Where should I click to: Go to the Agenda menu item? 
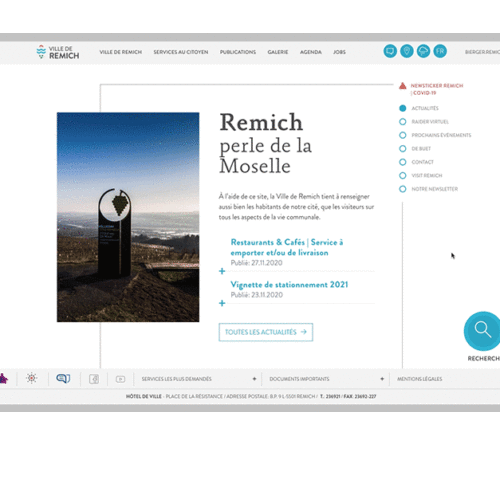pyautogui.click(x=311, y=52)
